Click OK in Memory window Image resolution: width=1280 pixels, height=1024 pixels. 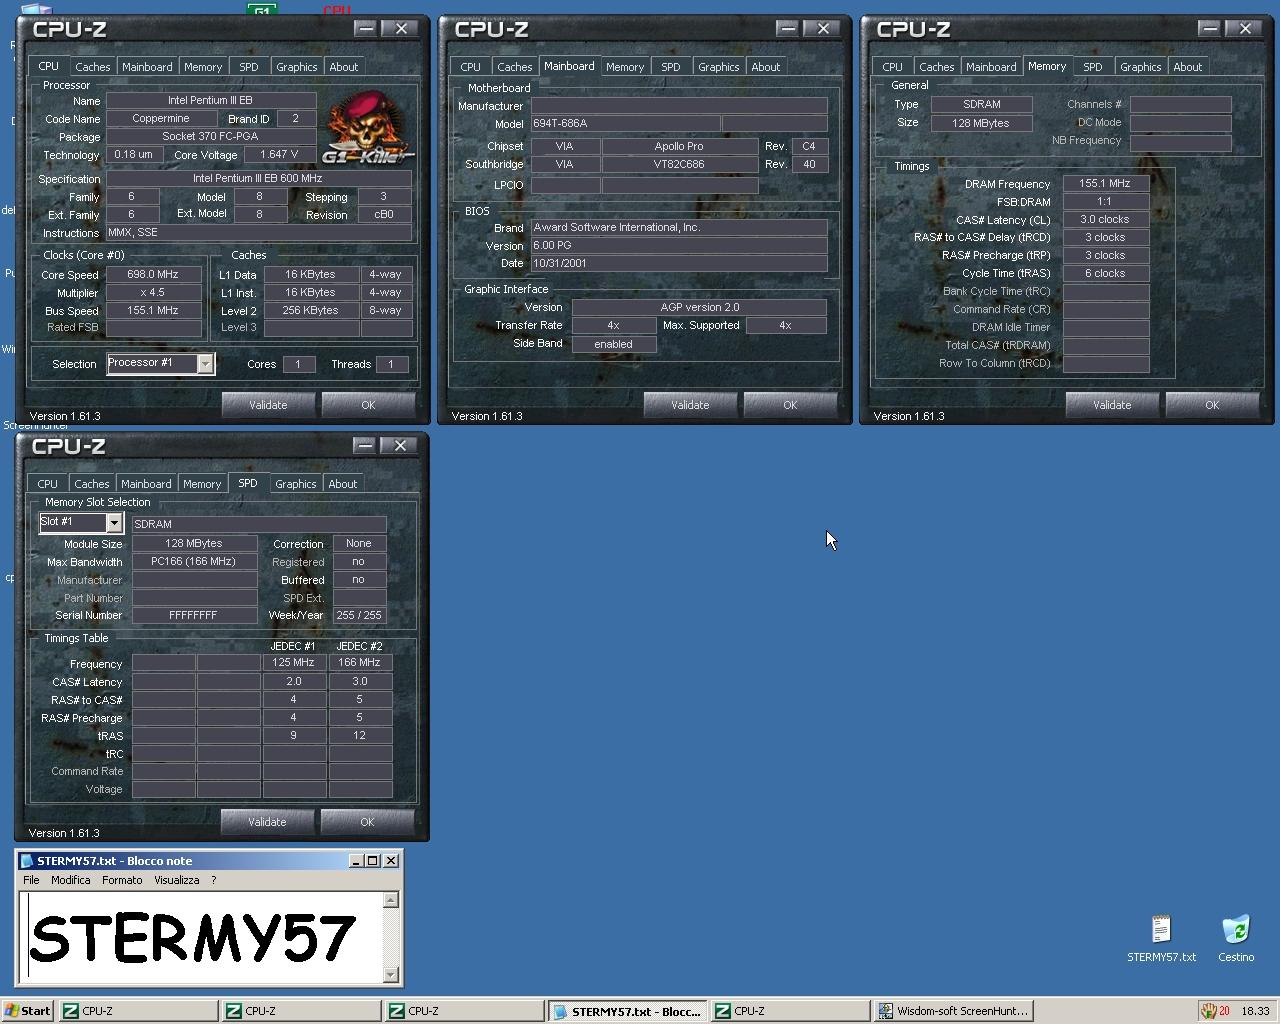pos(1212,405)
